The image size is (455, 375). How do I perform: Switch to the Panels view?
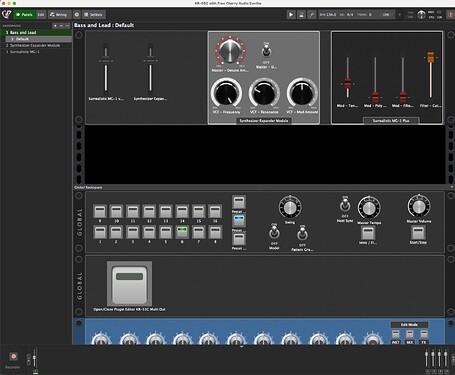tap(24, 15)
